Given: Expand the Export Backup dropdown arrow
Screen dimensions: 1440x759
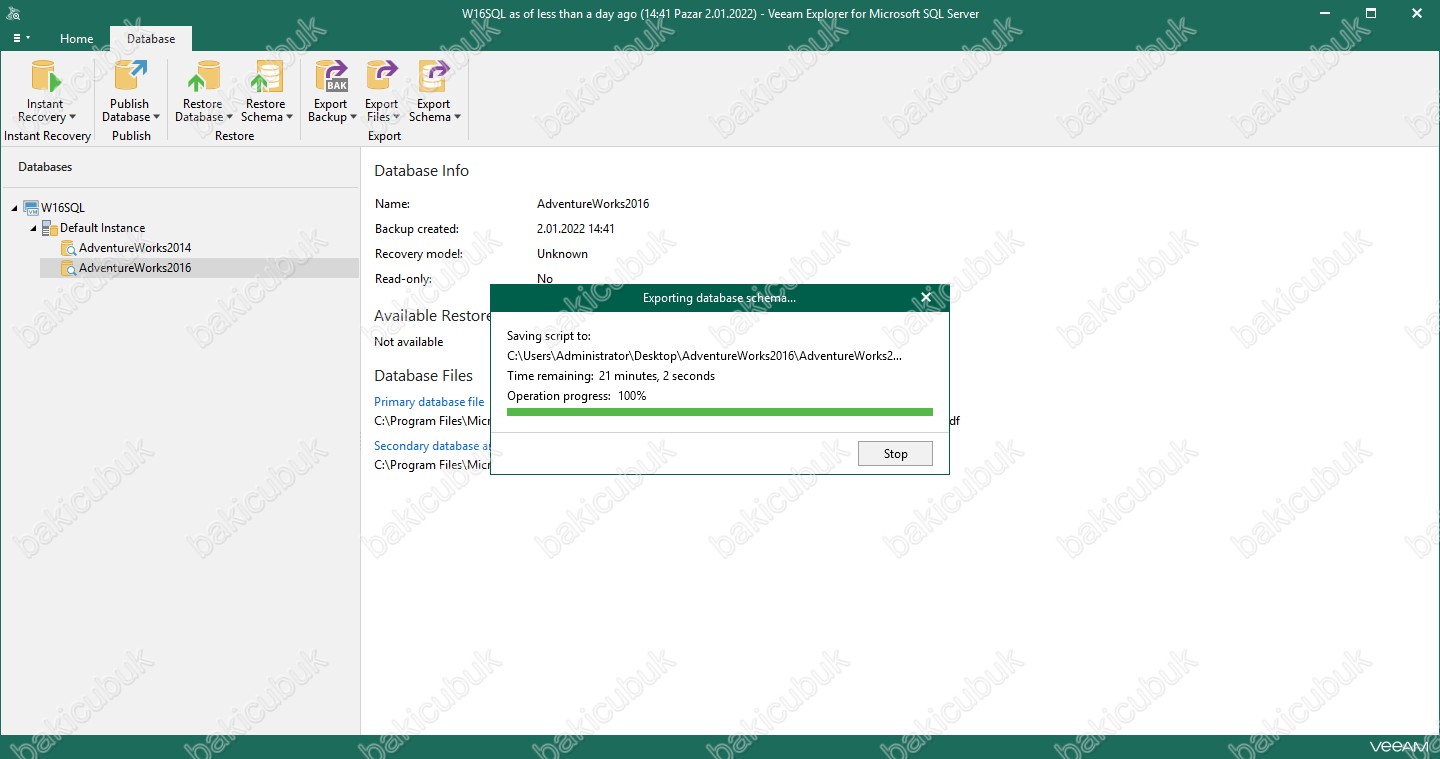Looking at the screenshot, I should (353, 118).
